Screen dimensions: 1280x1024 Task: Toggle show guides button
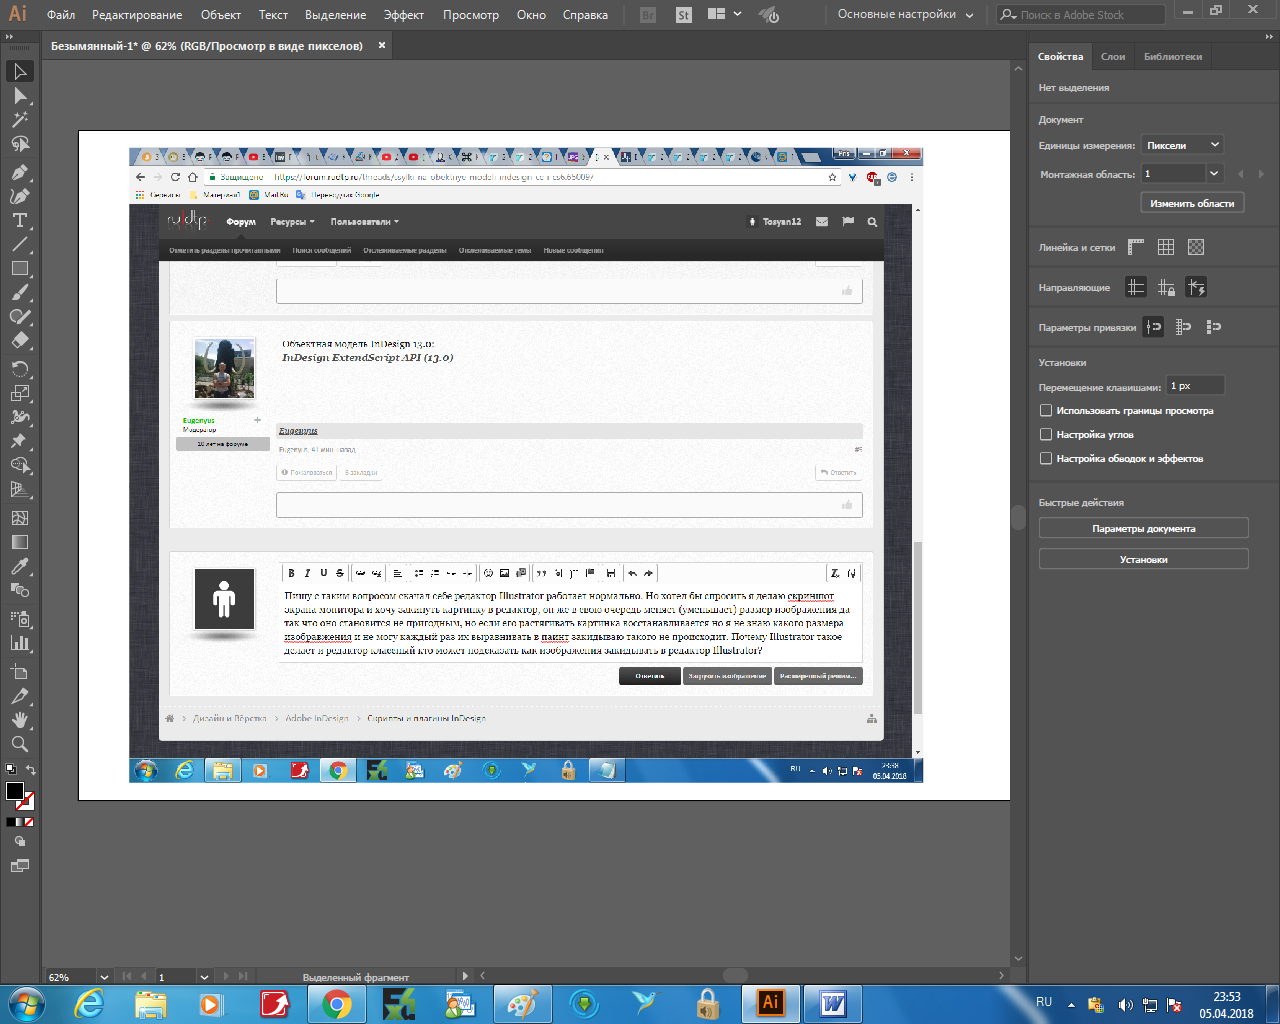[x=1136, y=287]
